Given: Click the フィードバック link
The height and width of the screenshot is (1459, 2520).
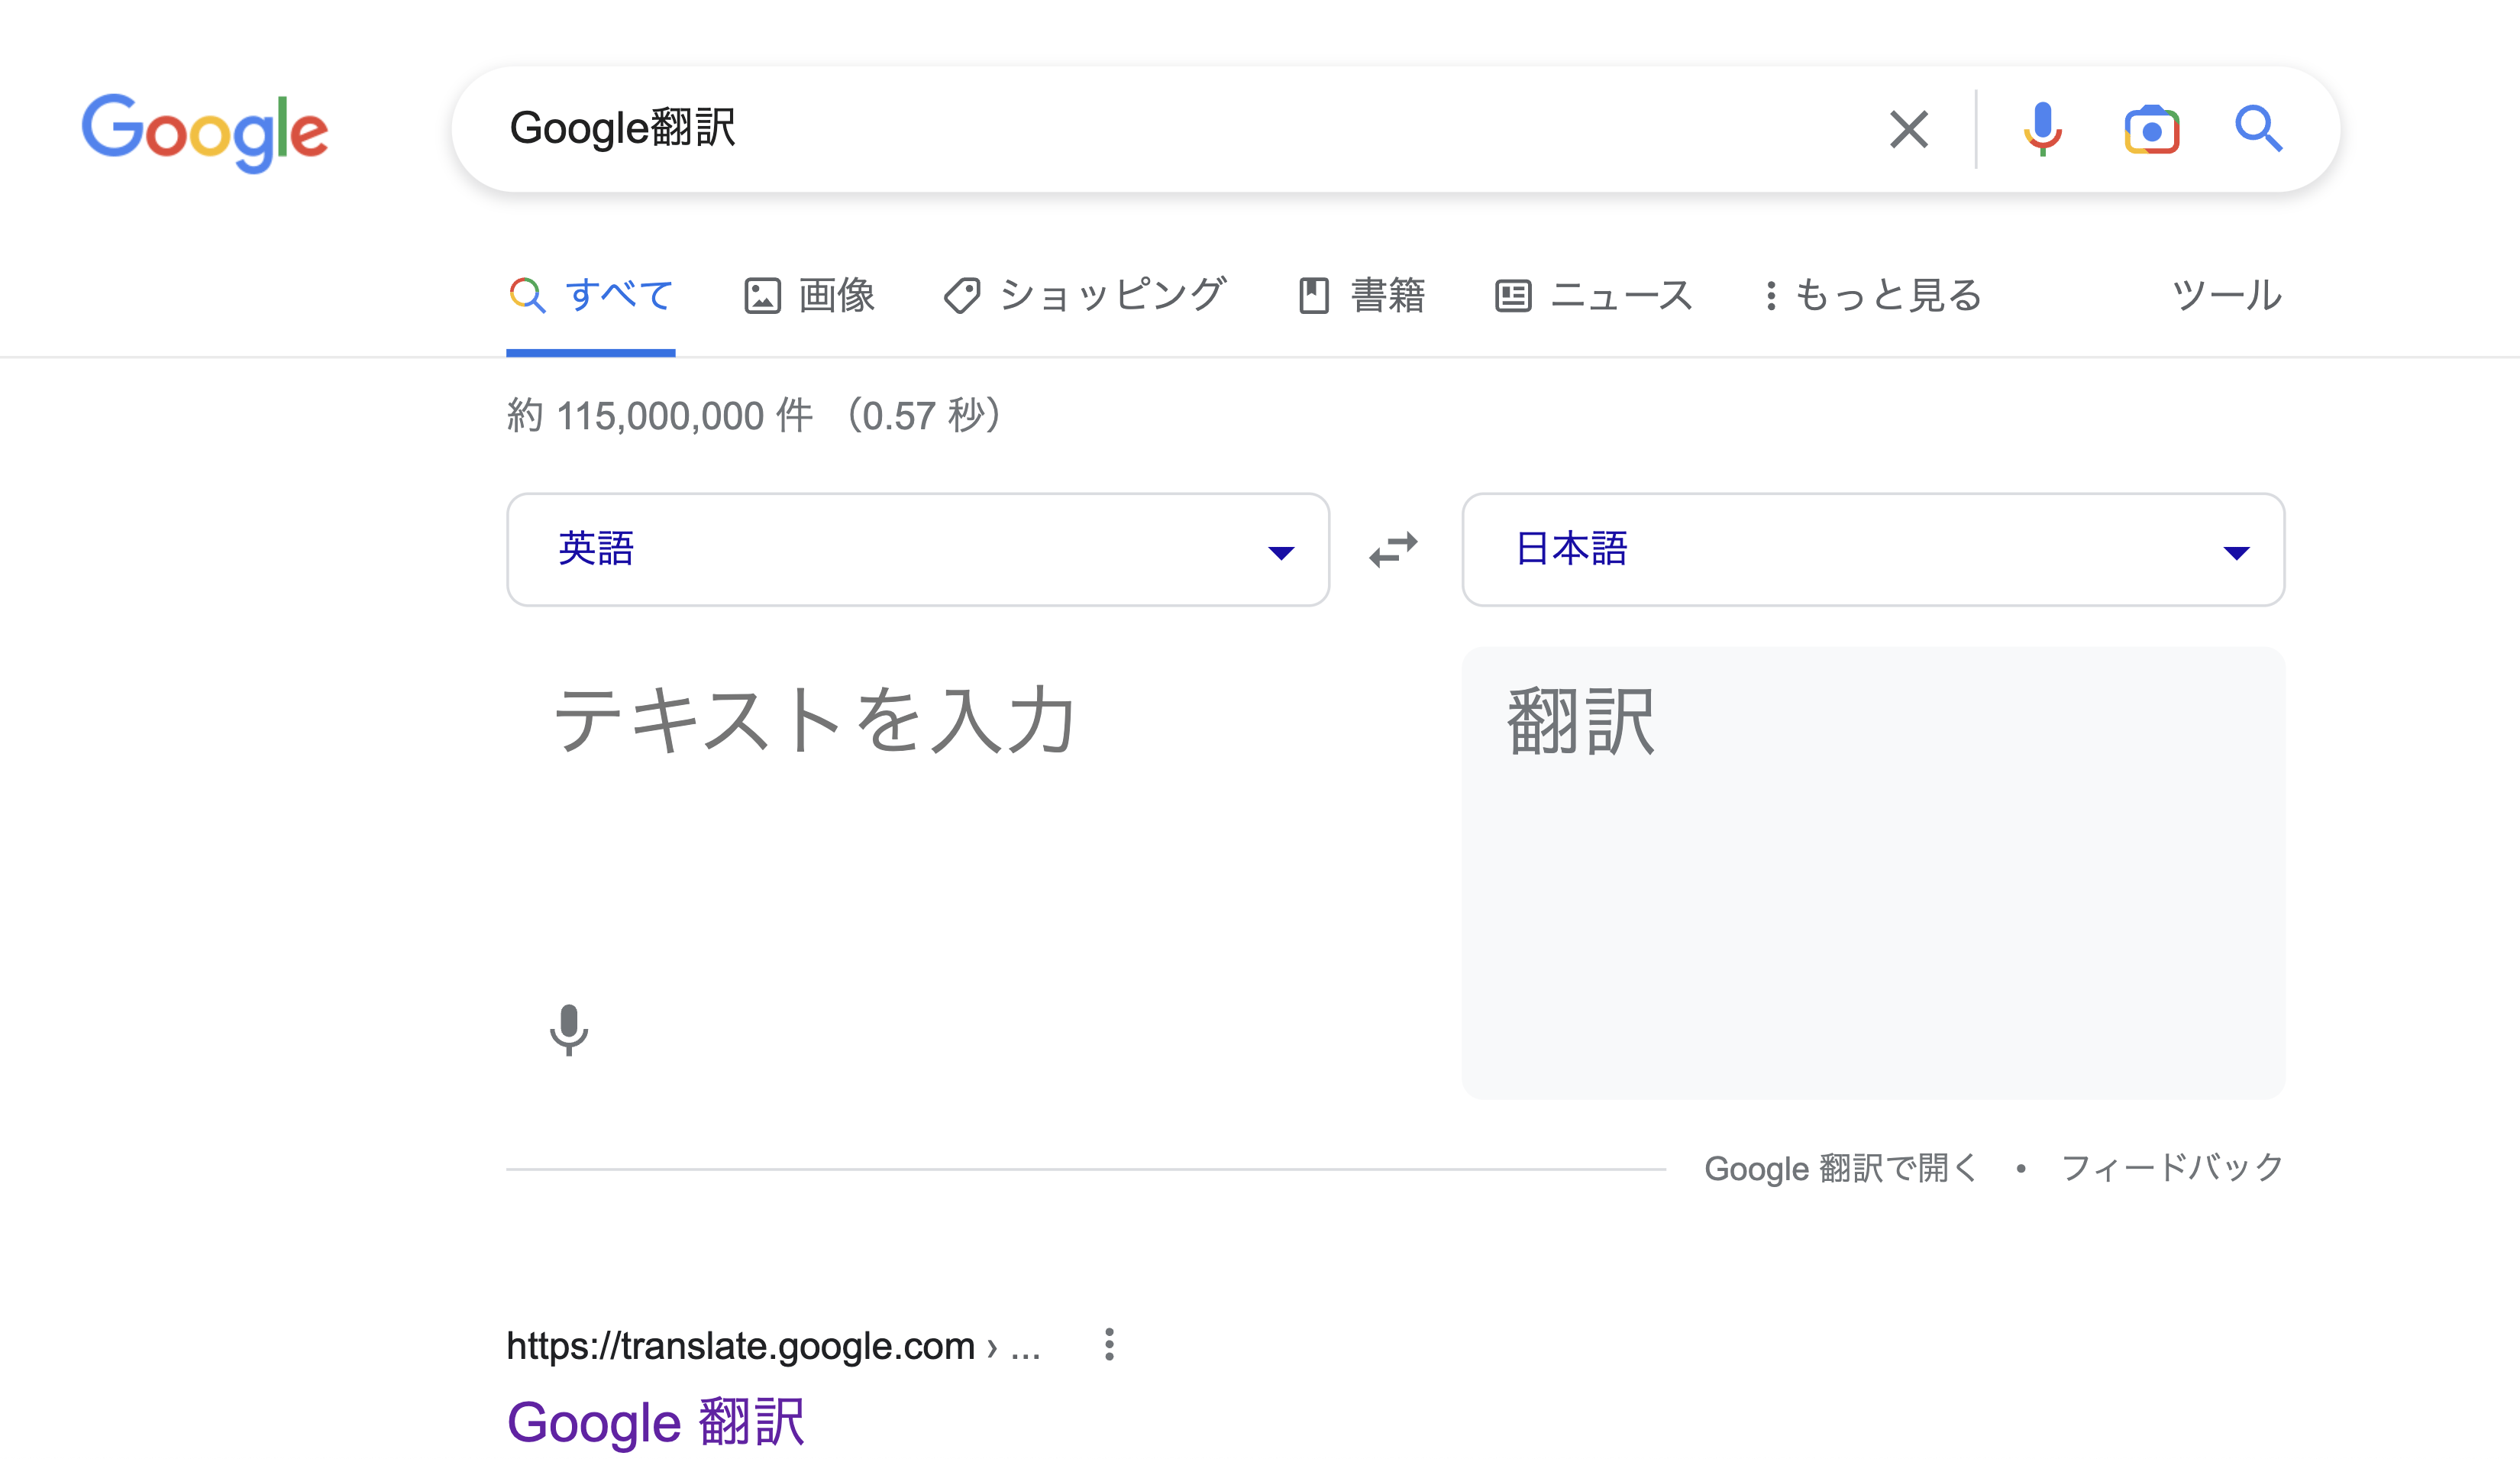Looking at the screenshot, I should click(2173, 1167).
